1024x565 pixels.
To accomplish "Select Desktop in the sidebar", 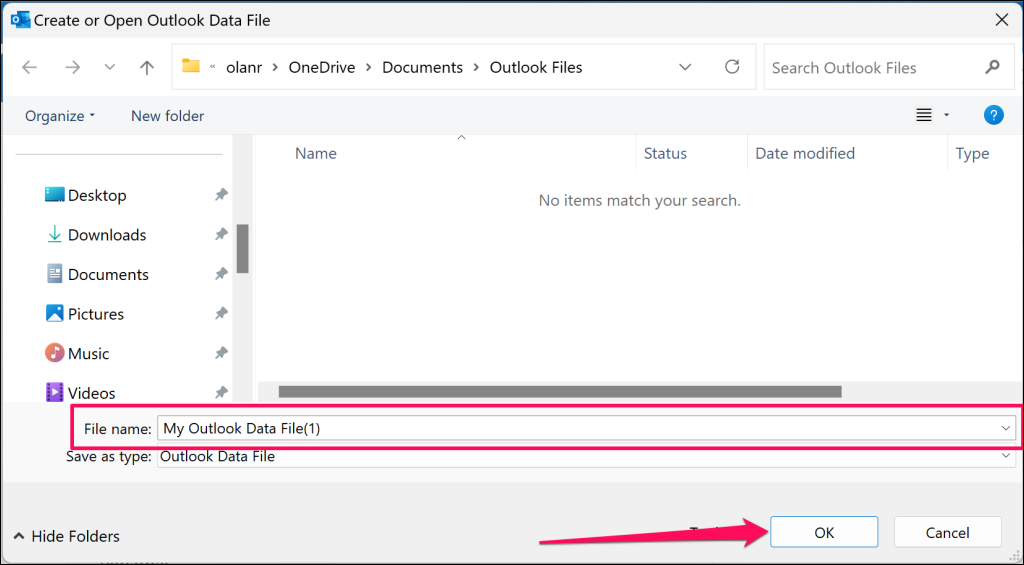I will coord(97,195).
